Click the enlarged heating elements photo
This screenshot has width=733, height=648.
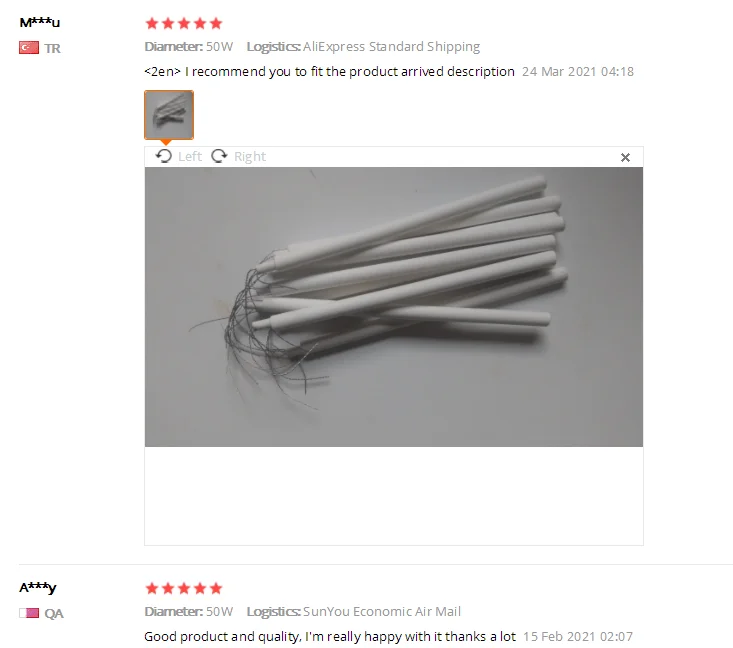(394, 307)
